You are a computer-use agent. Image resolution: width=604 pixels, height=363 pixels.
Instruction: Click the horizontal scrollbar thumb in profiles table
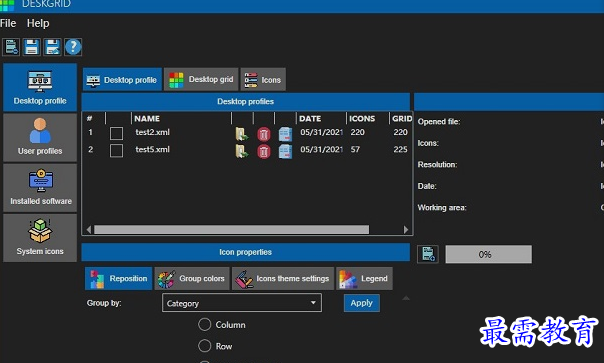(x=232, y=230)
